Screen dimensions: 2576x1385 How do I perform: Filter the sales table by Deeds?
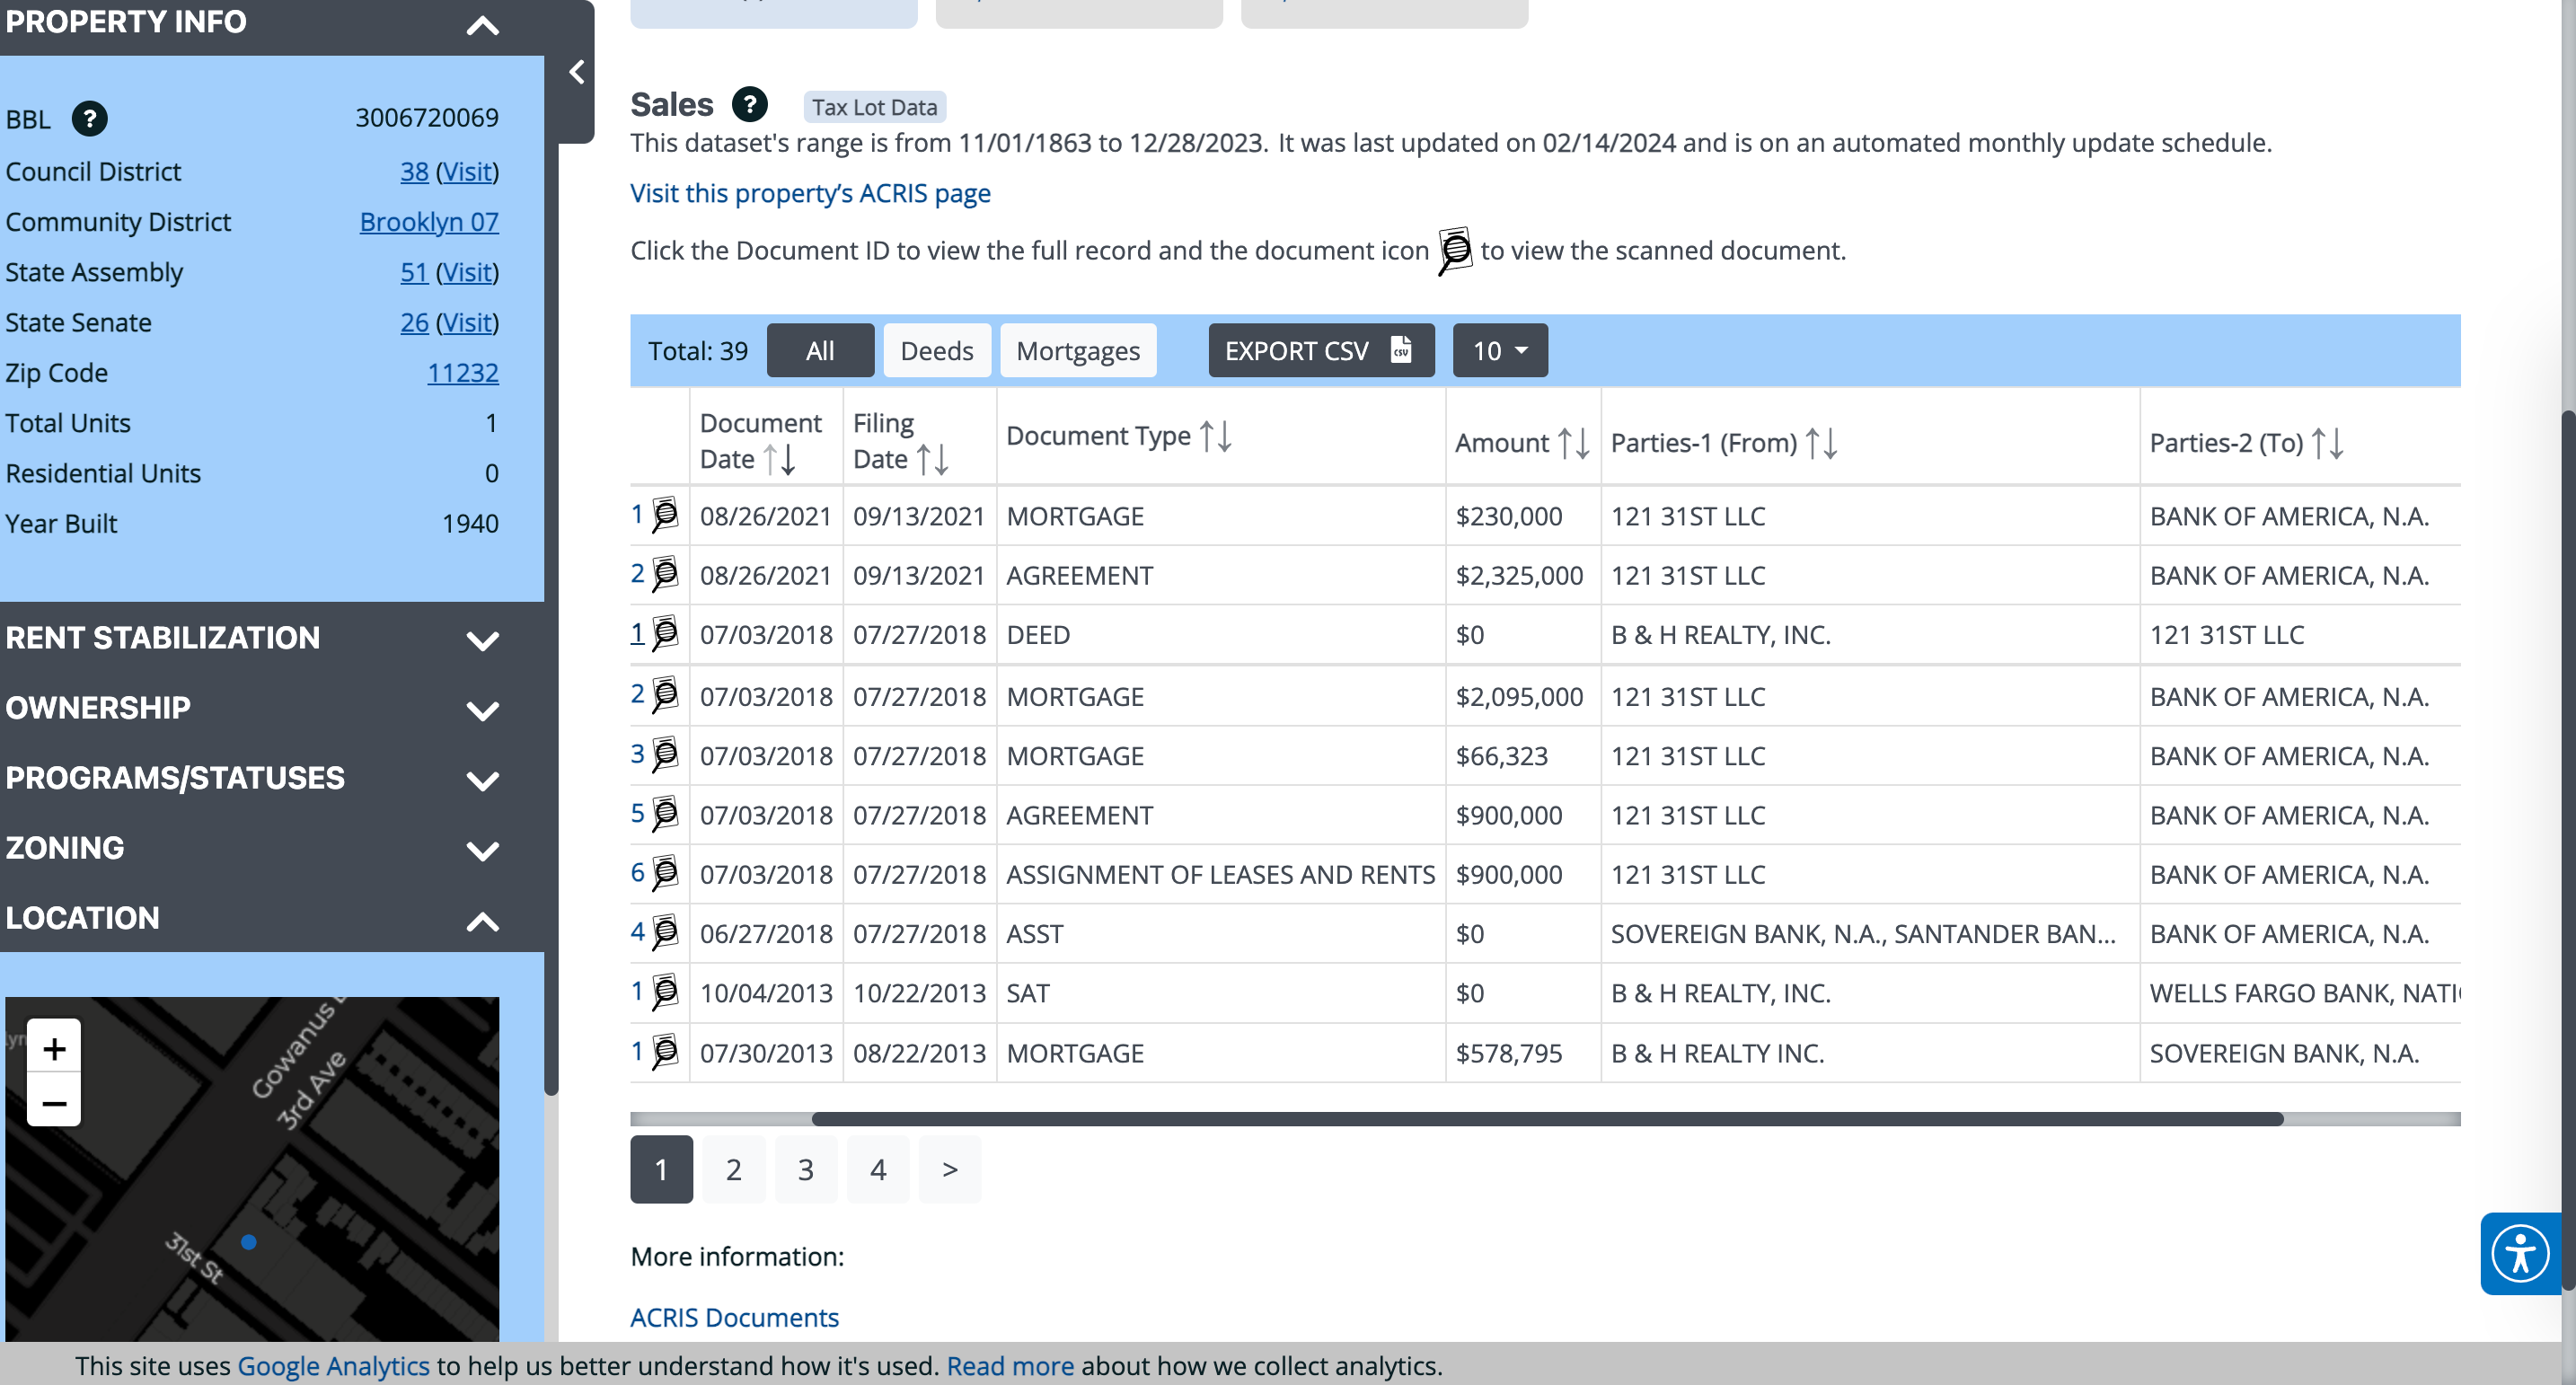936,351
